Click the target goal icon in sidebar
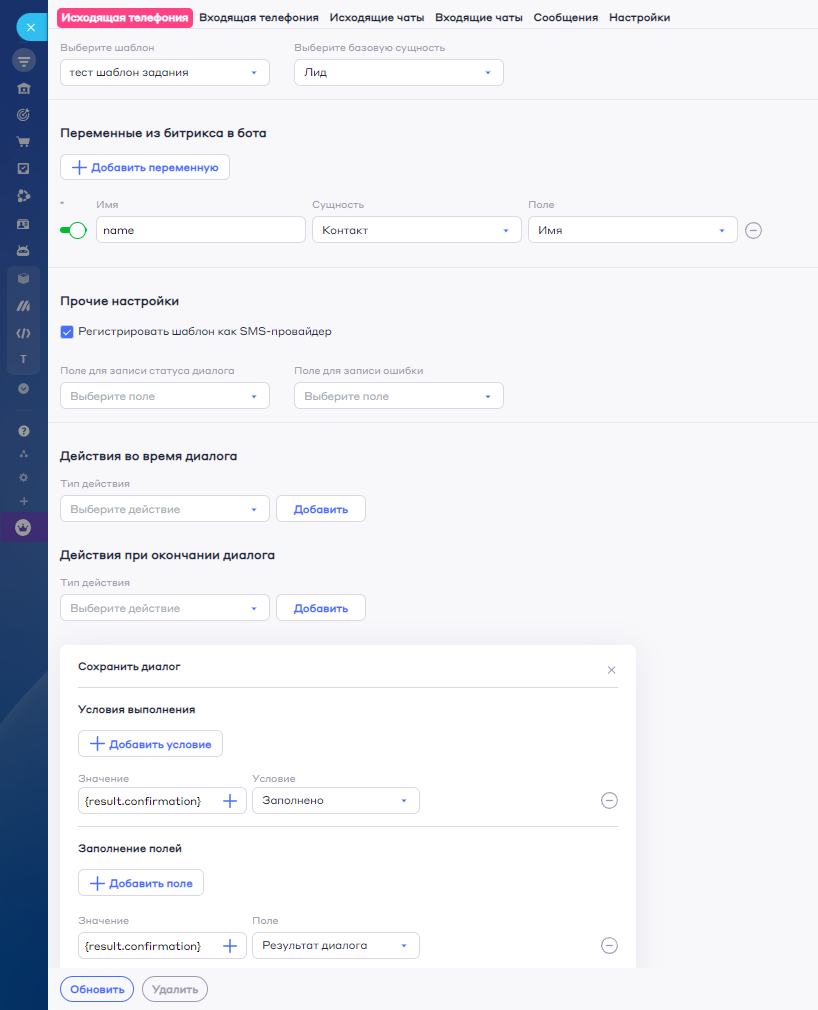Image resolution: width=818 pixels, height=1010 pixels. (x=24, y=114)
